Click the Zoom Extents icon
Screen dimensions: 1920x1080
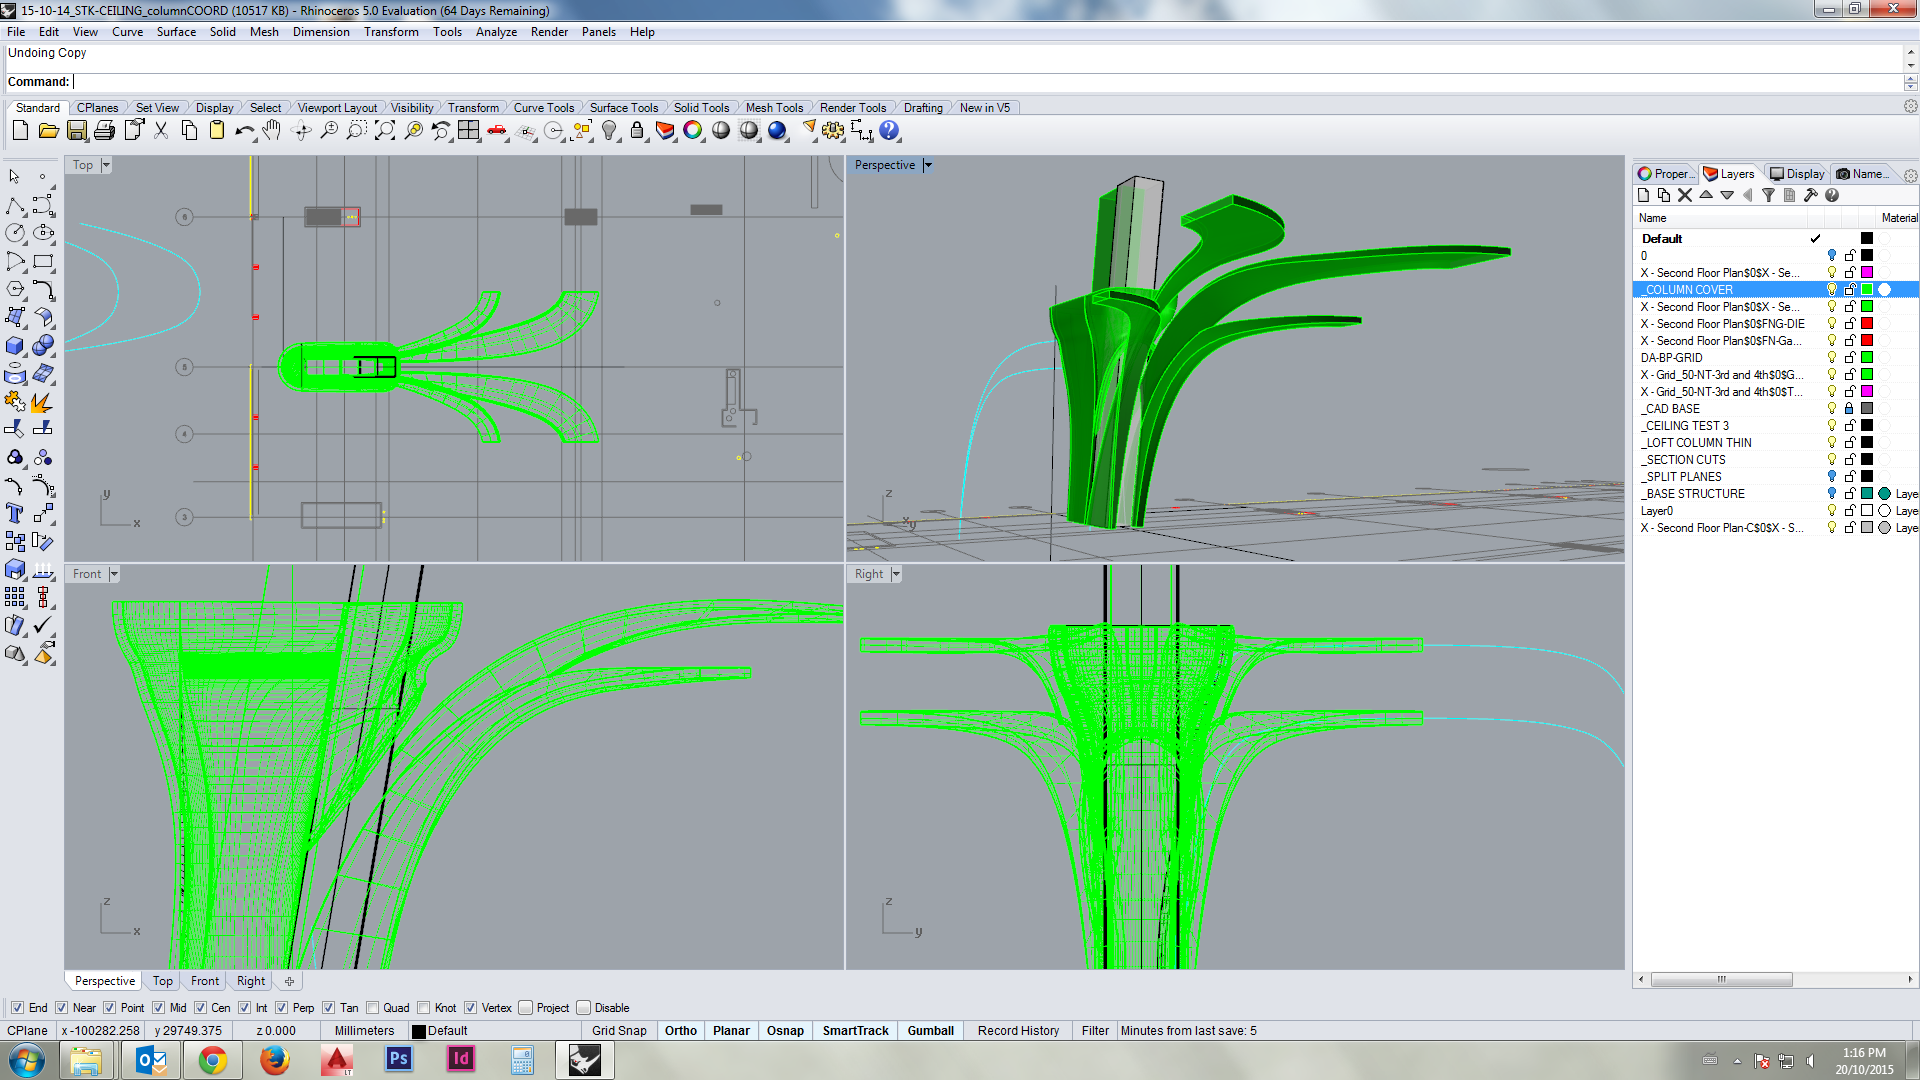point(385,131)
